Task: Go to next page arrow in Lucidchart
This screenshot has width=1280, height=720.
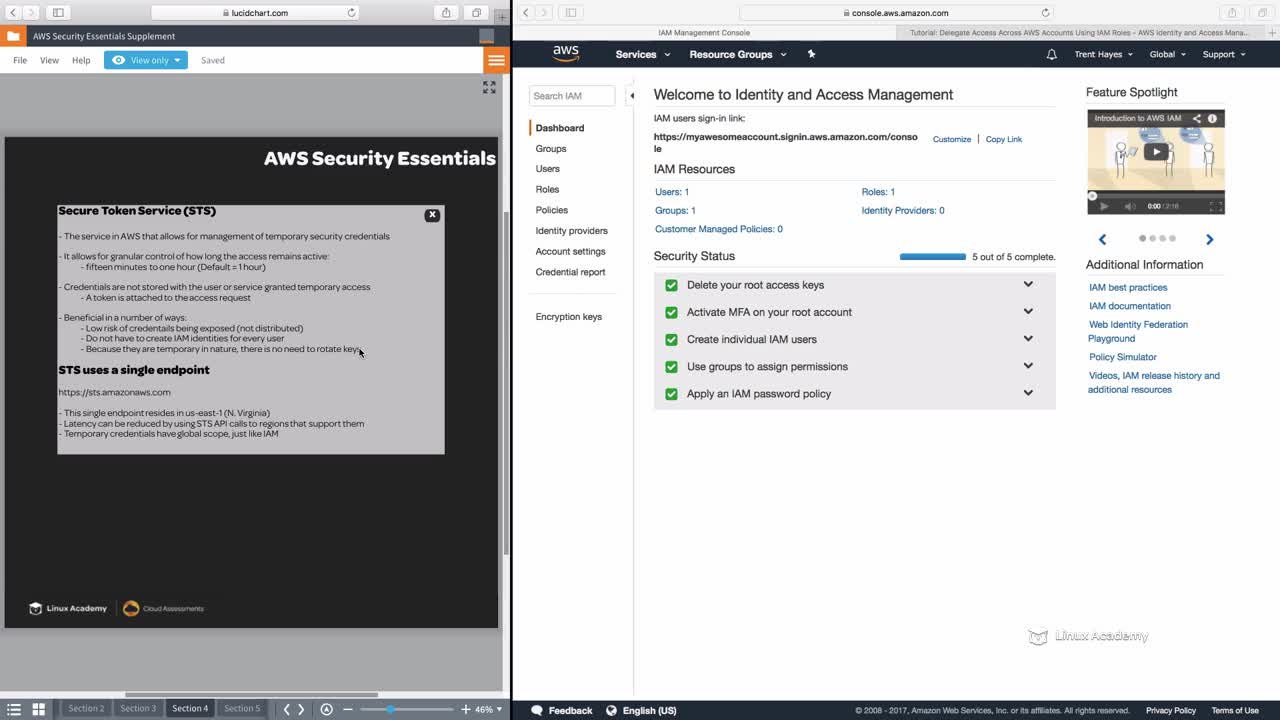Action: [x=301, y=709]
